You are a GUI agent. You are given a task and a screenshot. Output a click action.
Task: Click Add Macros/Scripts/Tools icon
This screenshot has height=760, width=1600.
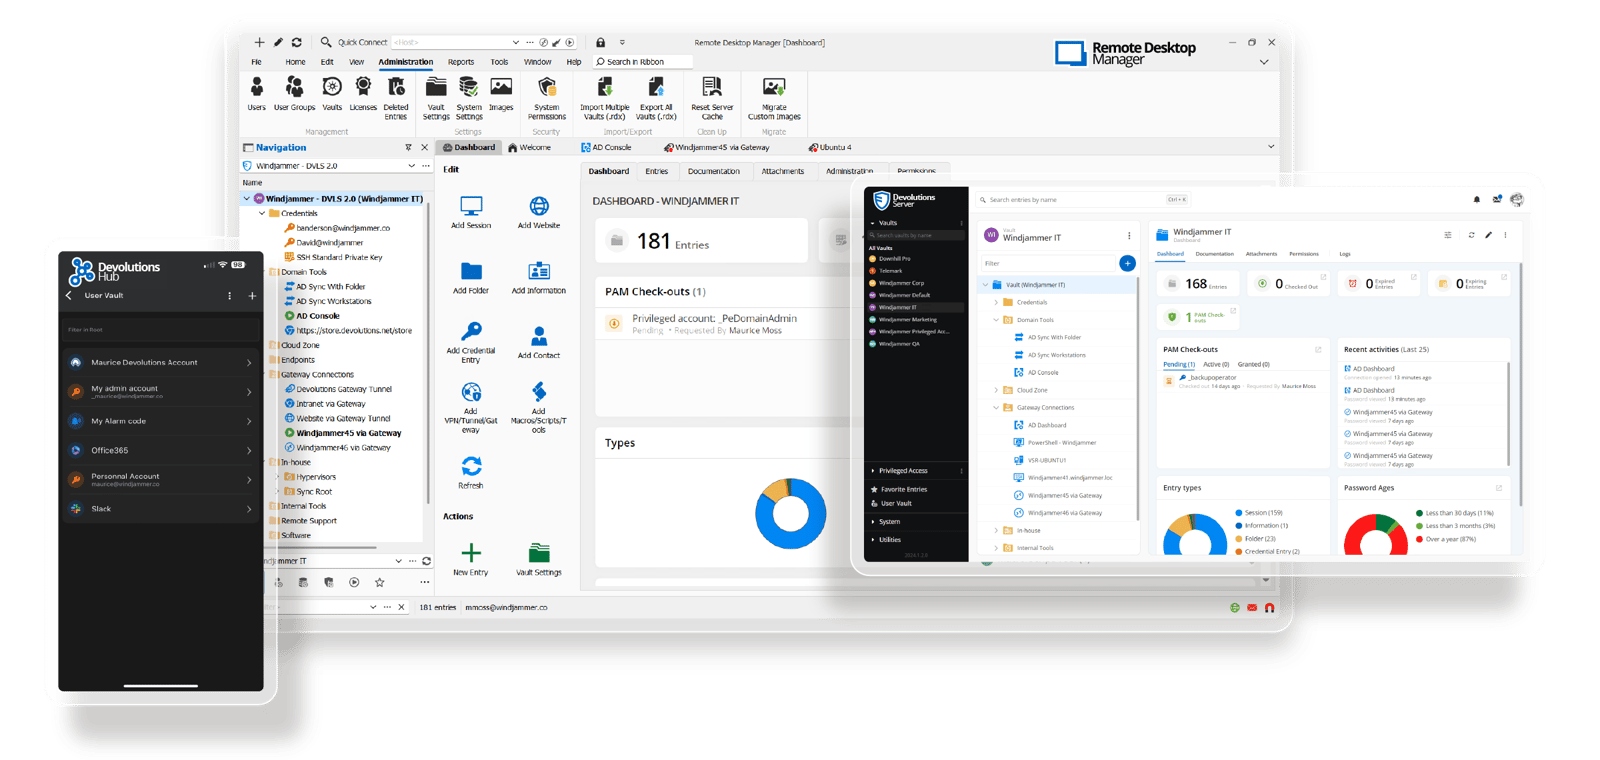point(539,392)
